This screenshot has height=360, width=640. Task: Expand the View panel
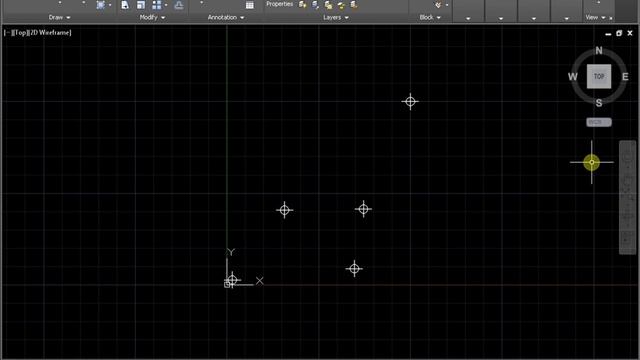595,17
